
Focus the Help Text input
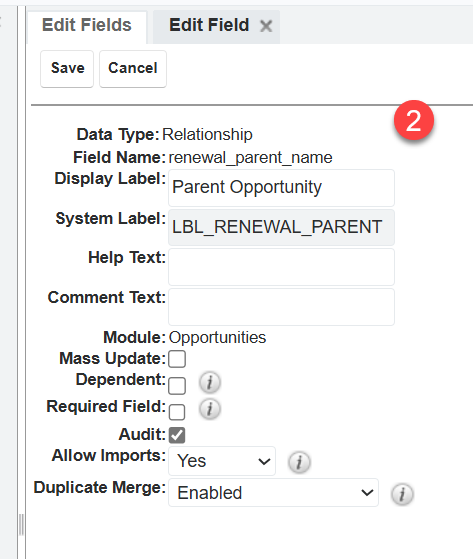click(x=281, y=267)
